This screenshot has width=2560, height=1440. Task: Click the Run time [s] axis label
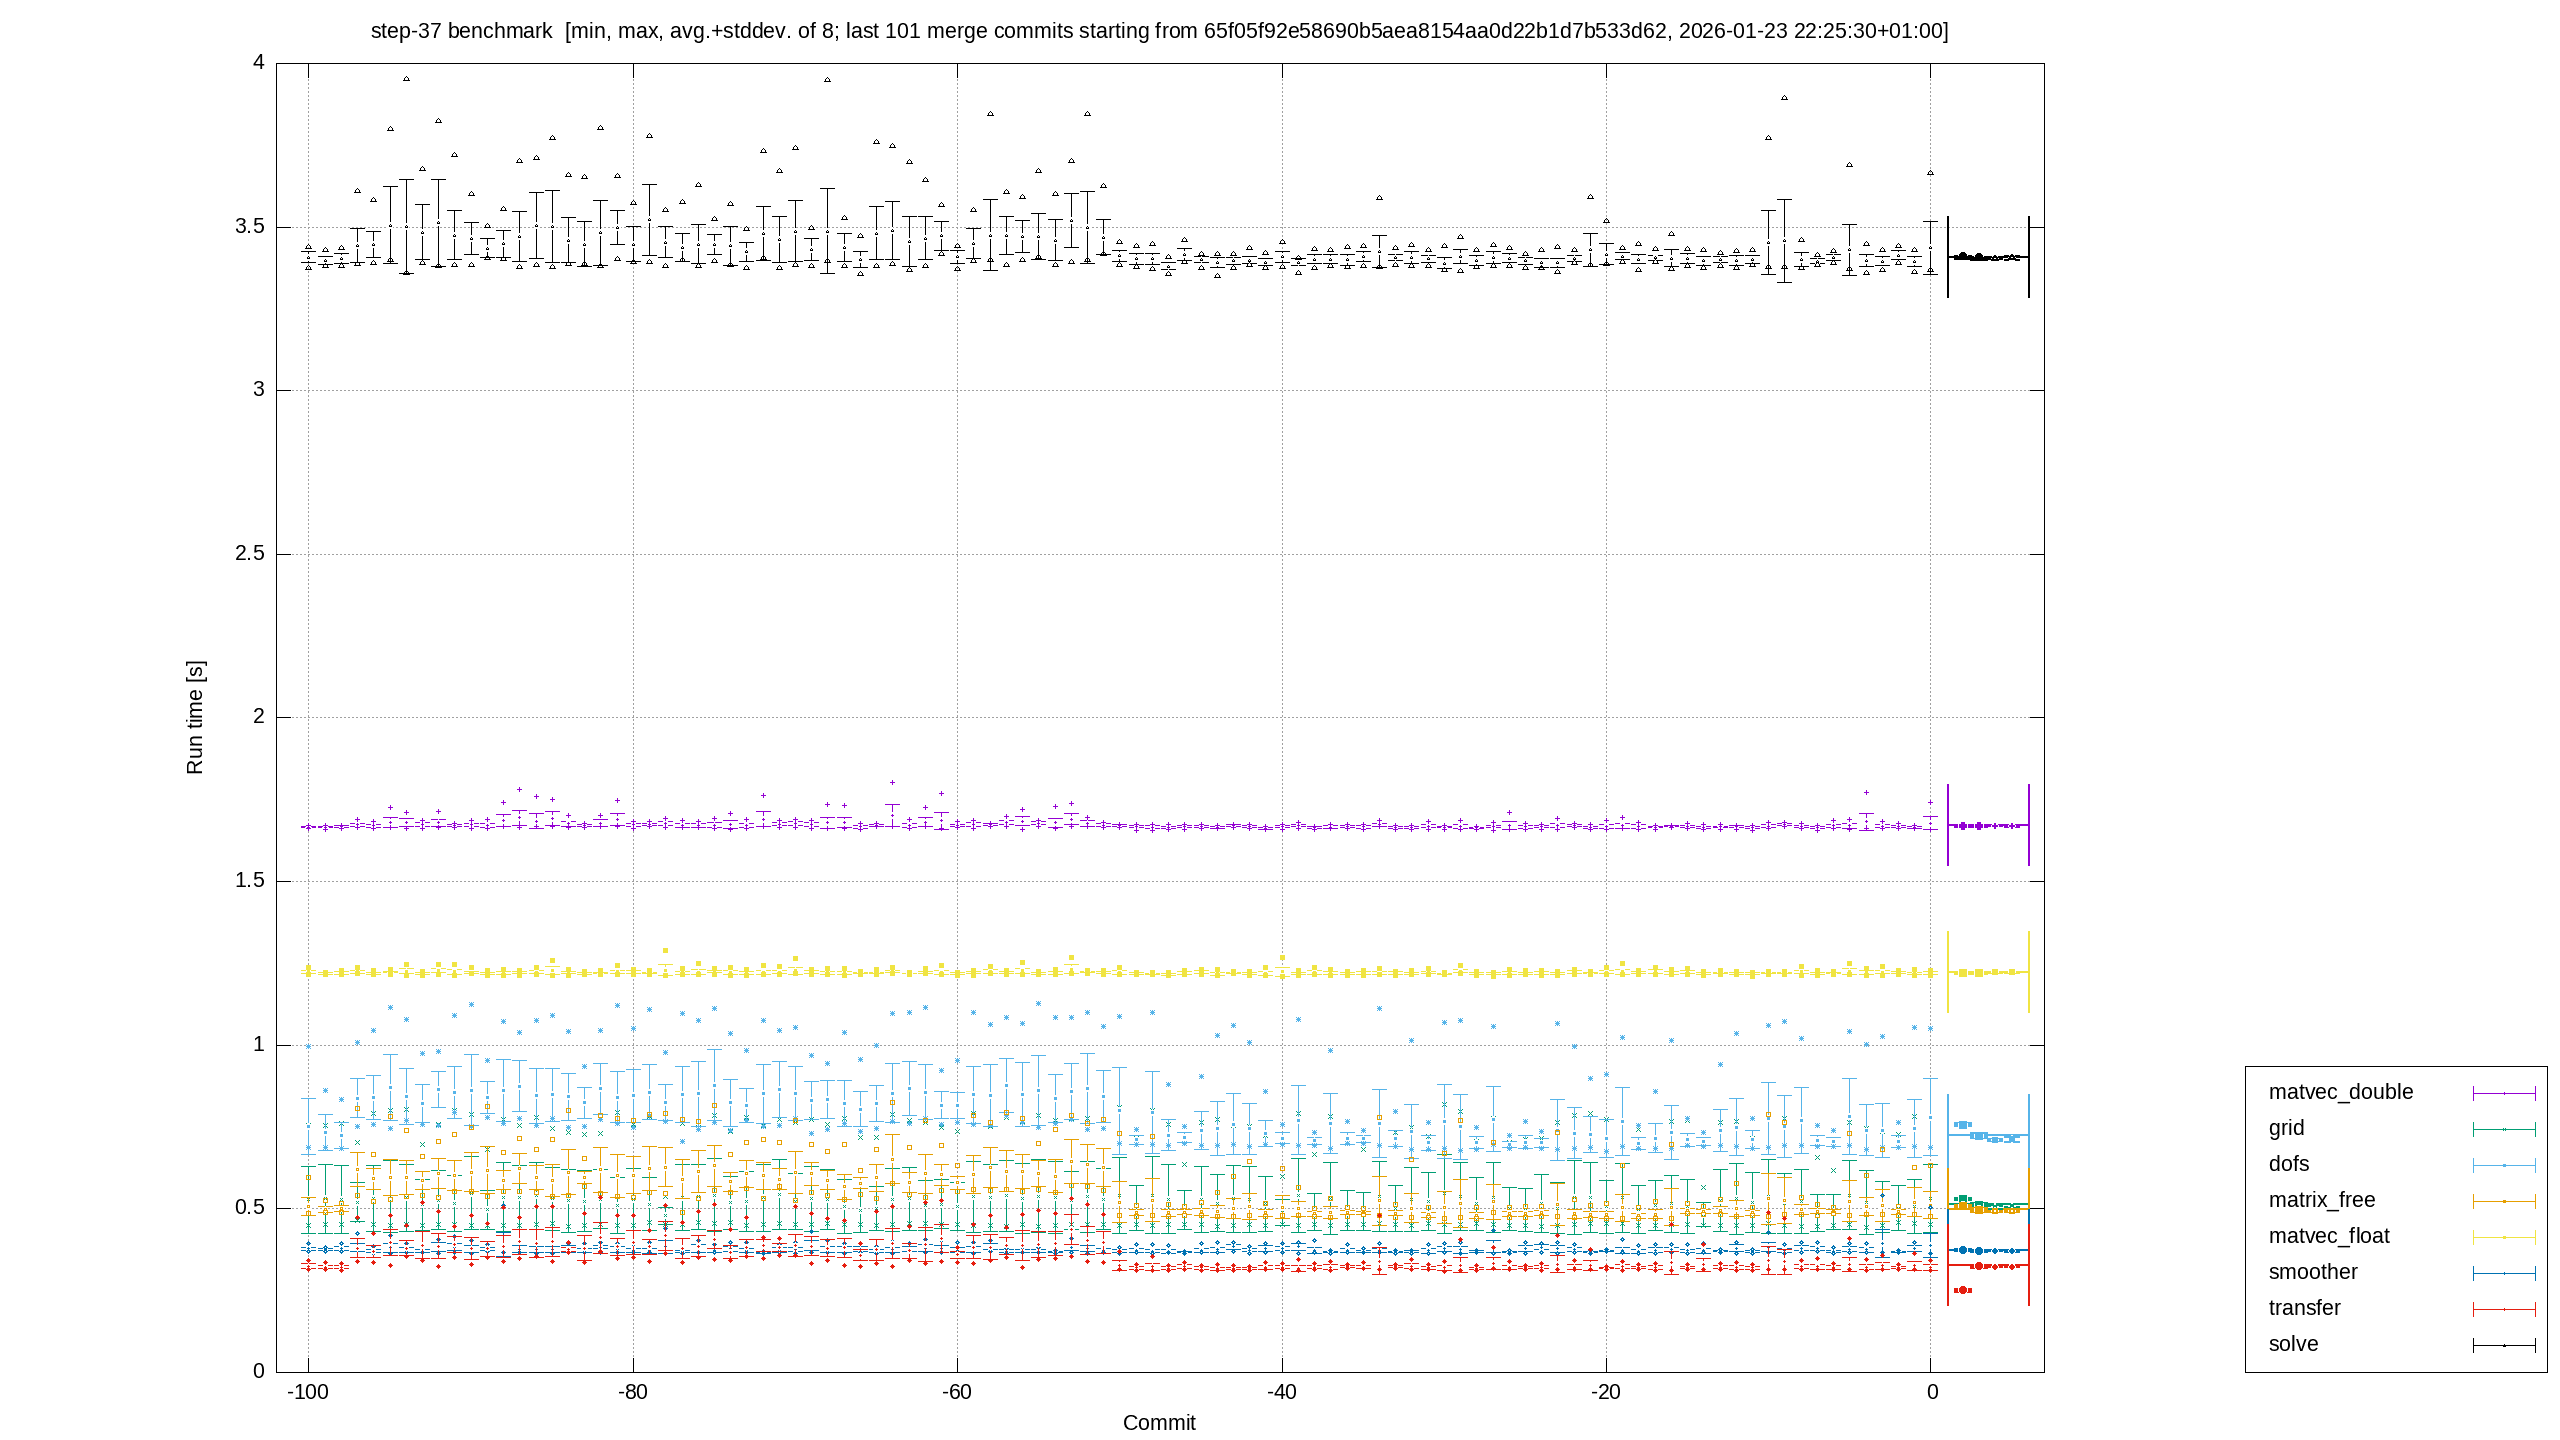pyautogui.click(x=194, y=717)
